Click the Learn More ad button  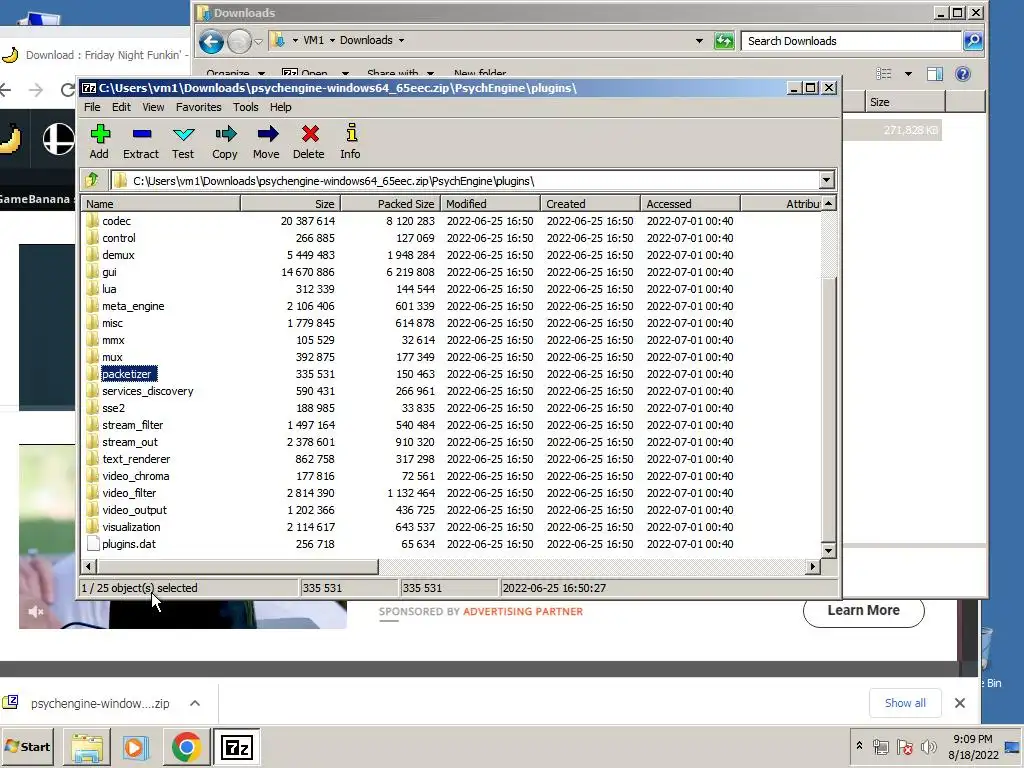863,610
